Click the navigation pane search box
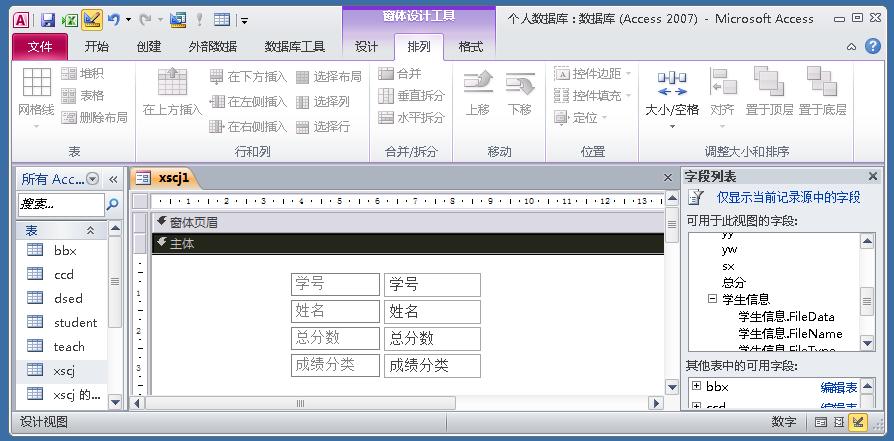The height and width of the screenshot is (441, 894). 61,204
